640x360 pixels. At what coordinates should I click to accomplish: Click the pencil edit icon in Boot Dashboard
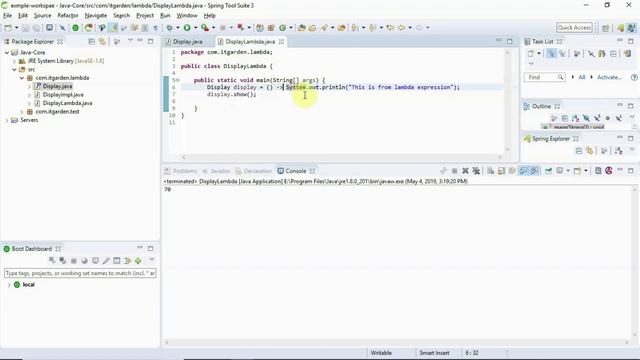coord(106,260)
